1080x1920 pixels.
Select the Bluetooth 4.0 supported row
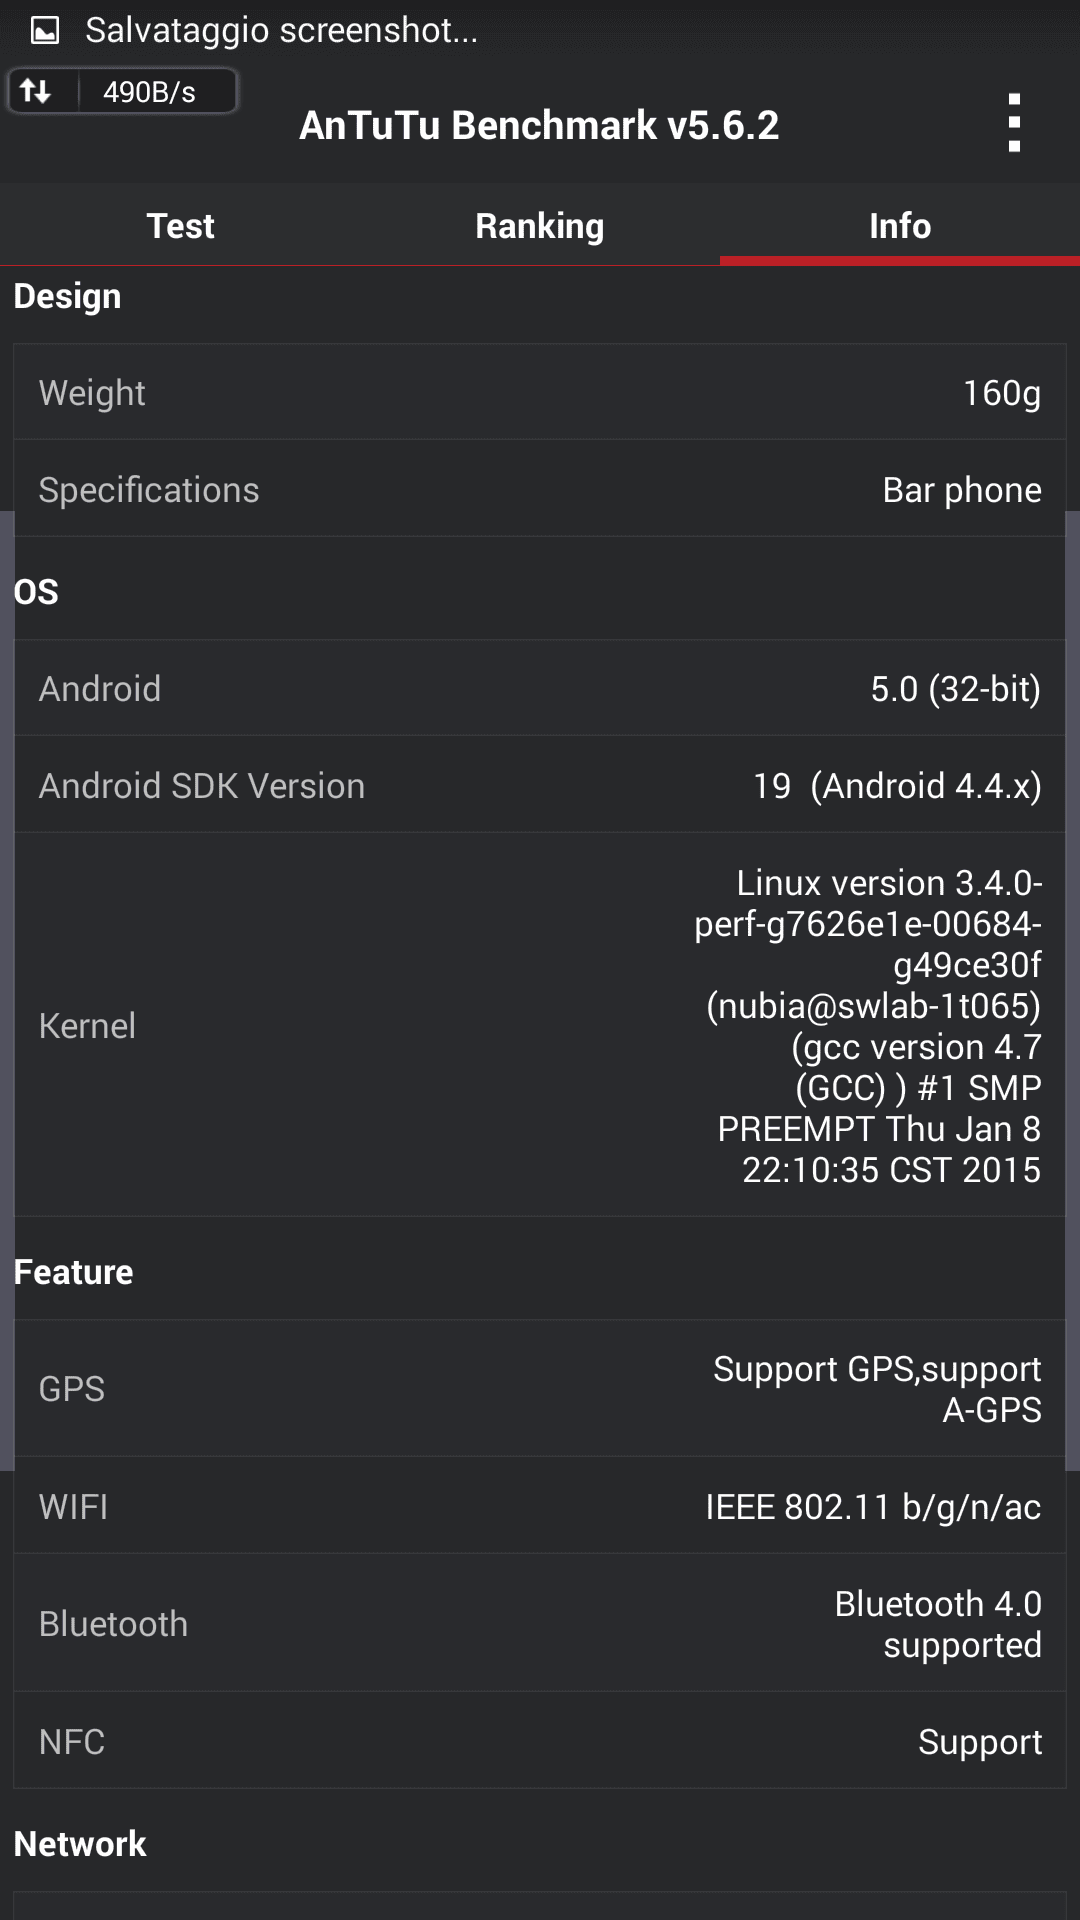540,1623
